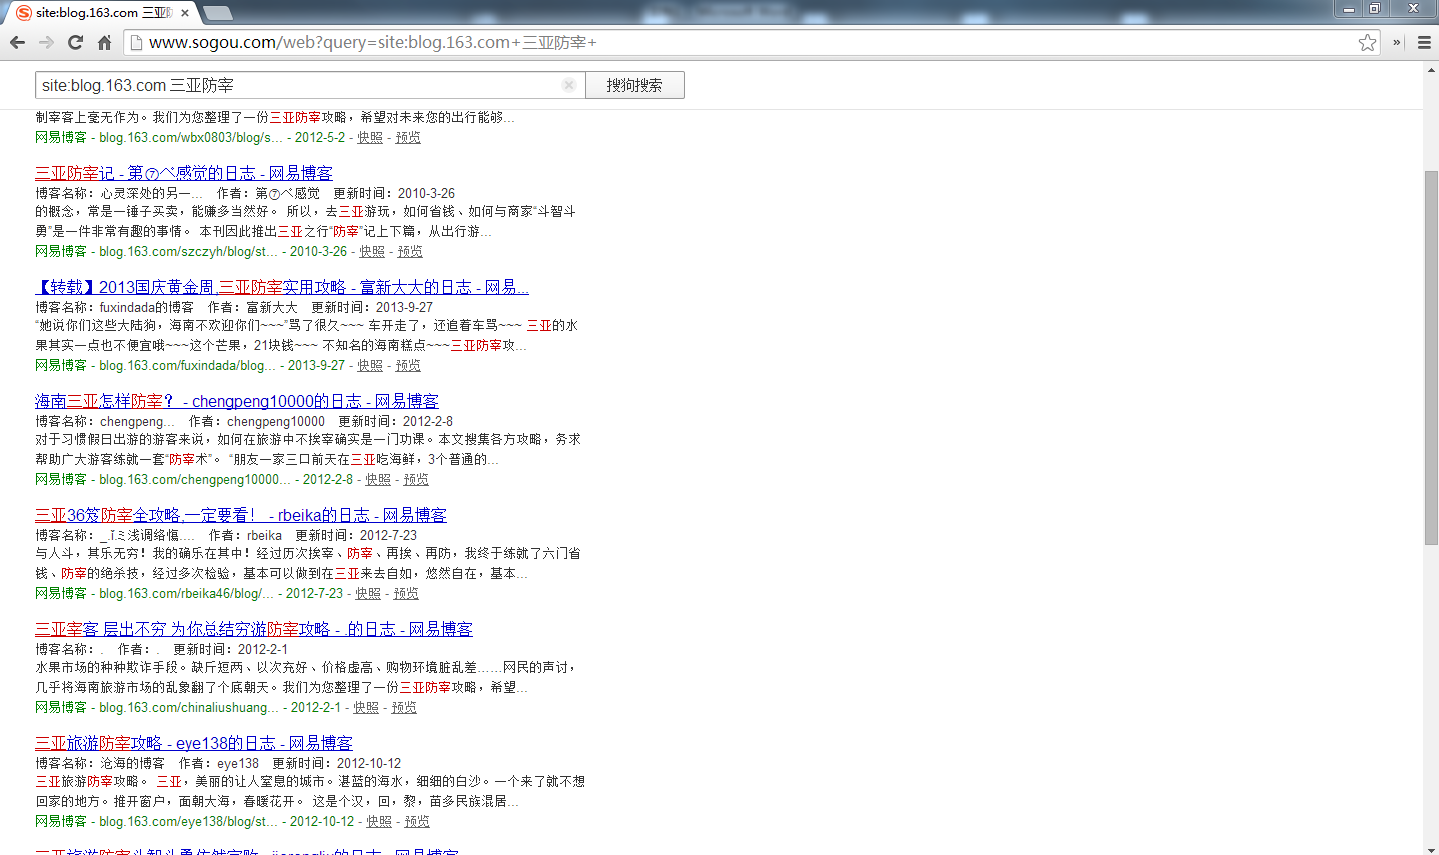Image resolution: width=1439 pixels, height=855 pixels.
Task: Clear the search box with X icon
Action: pyautogui.click(x=568, y=85)
